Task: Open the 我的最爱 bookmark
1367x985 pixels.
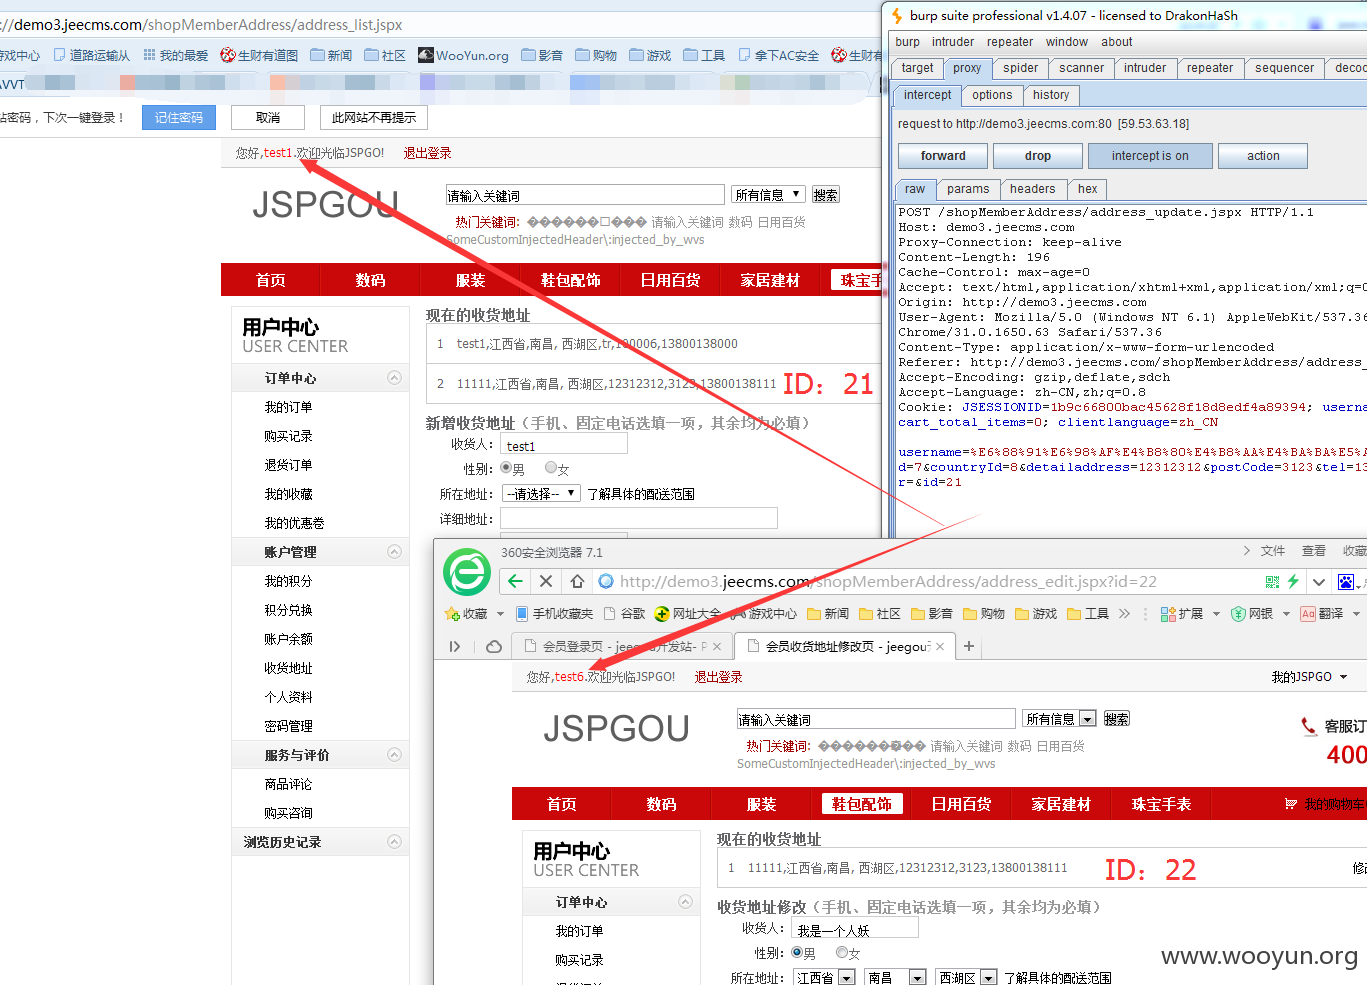Action: (176, 56)
